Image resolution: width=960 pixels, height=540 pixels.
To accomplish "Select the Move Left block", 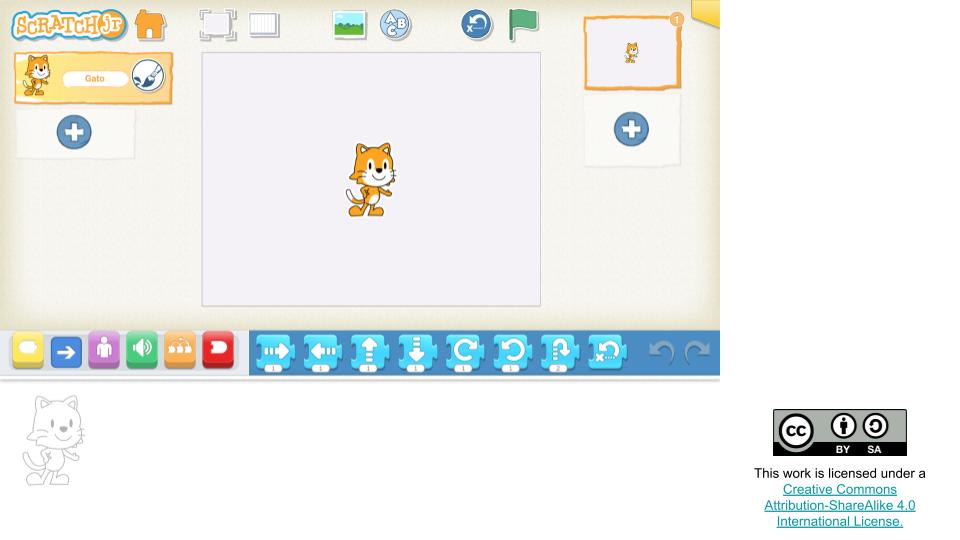I will (322, 353).
